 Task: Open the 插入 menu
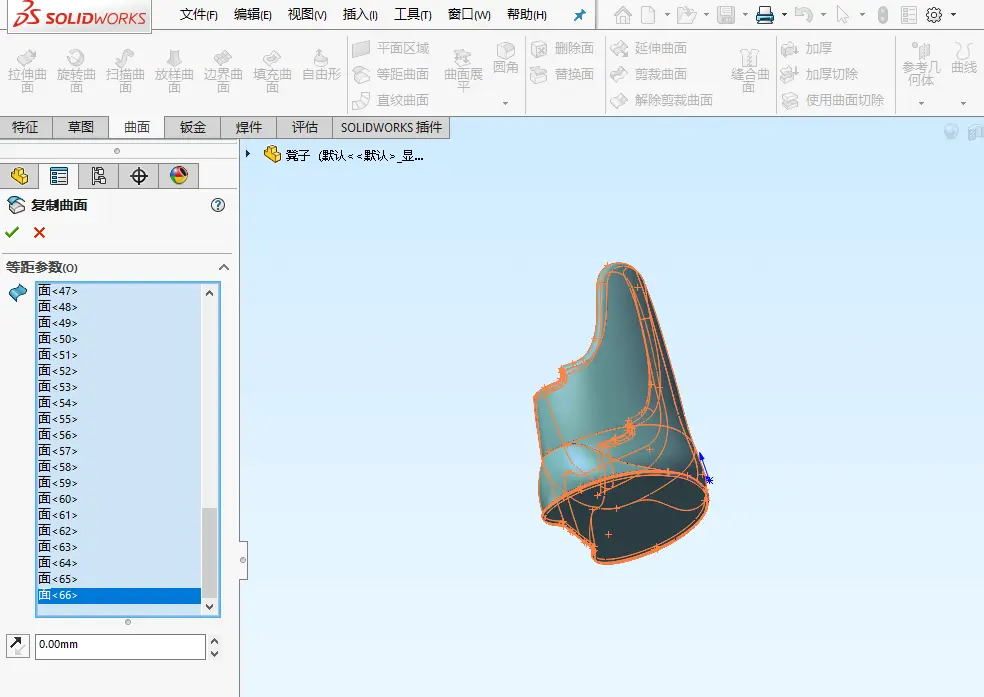(x=360, y=14)
